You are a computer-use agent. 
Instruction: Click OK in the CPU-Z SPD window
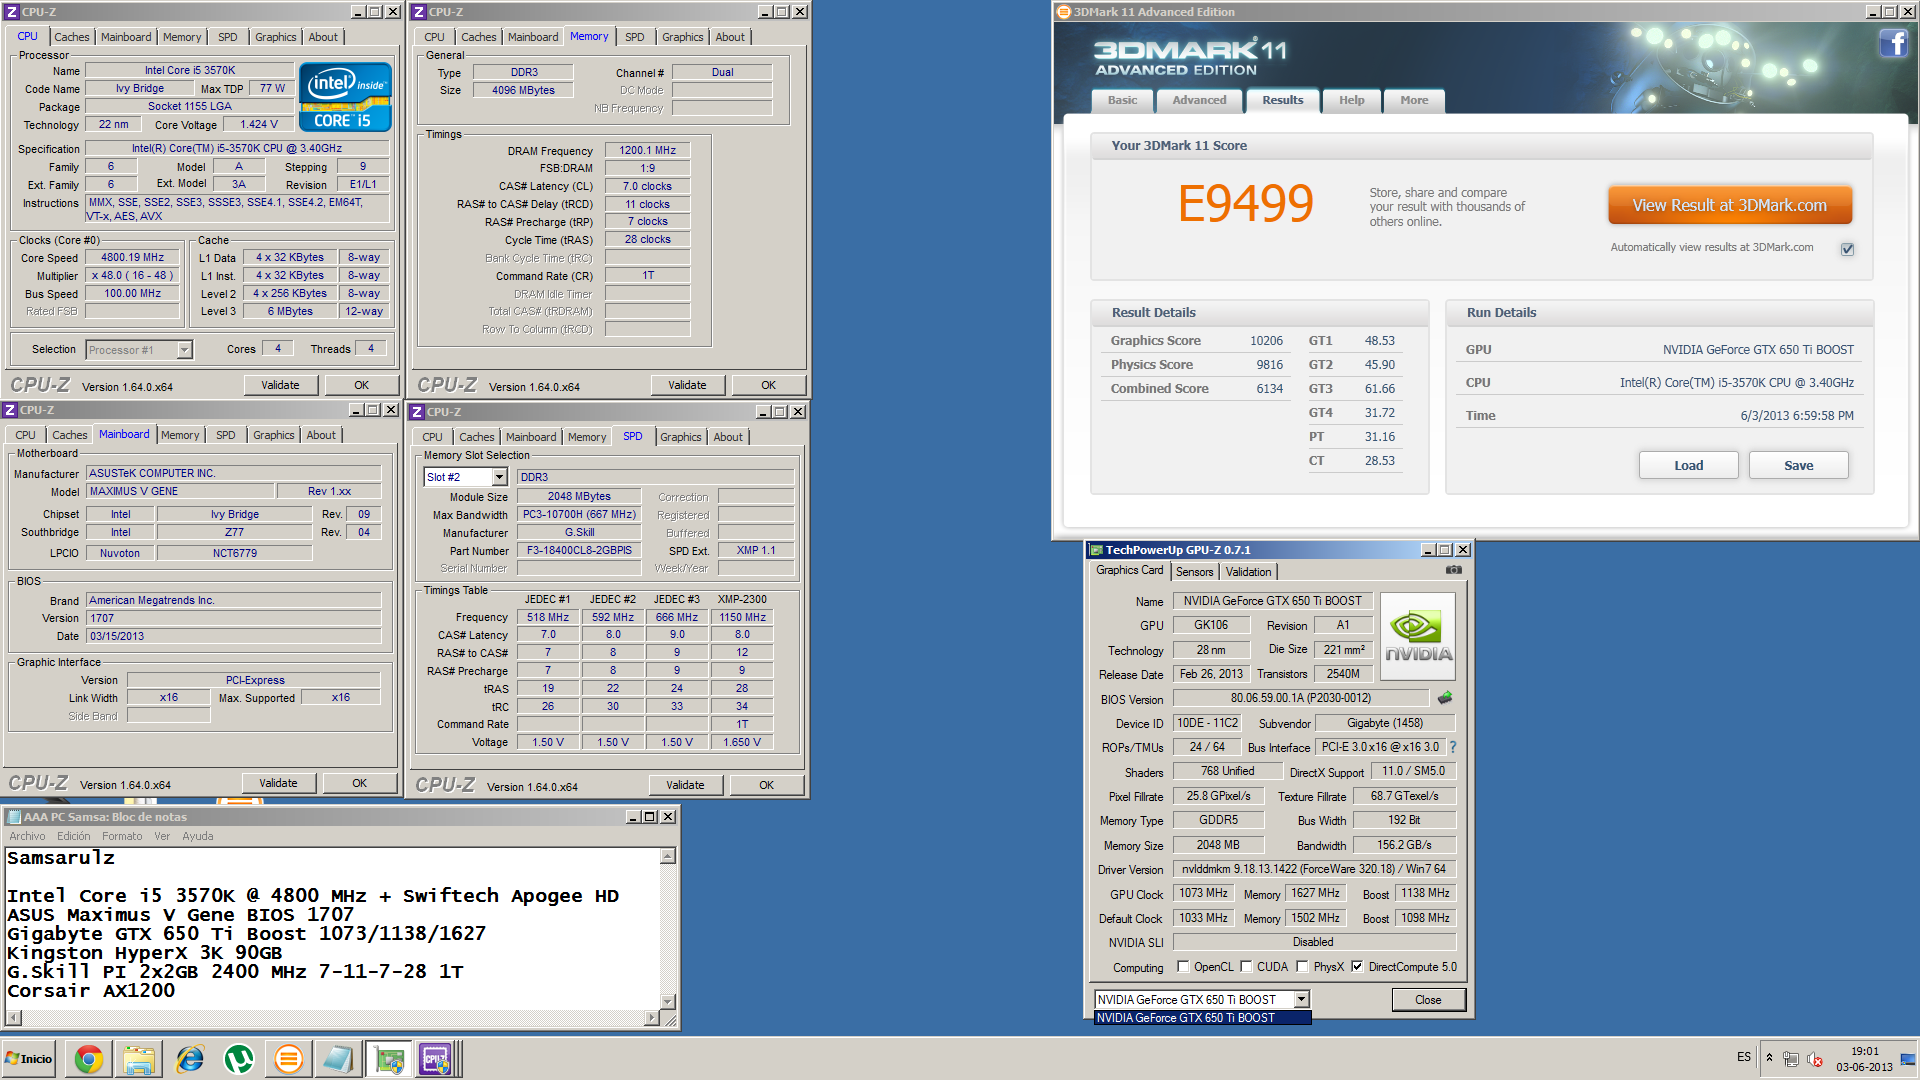click(766, 785)
